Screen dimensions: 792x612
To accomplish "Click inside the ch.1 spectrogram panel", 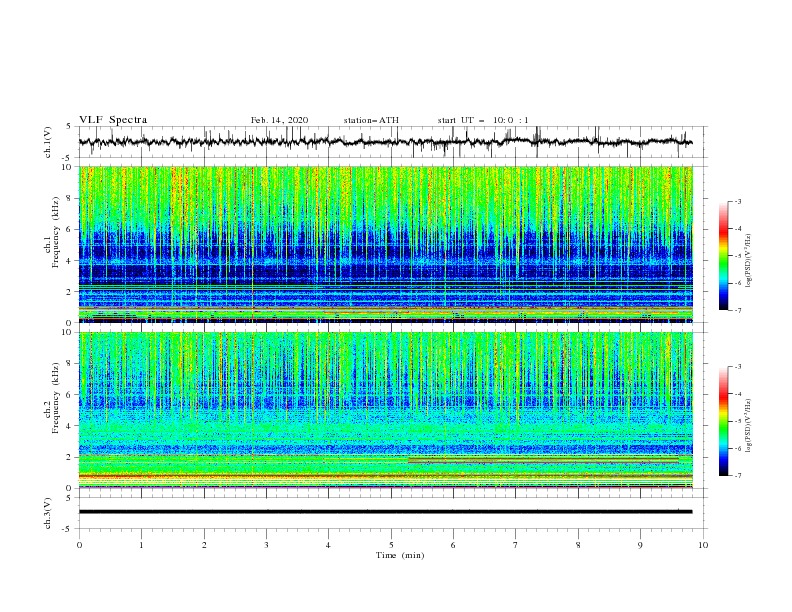I will pyautogui.click(x=385, y=244).
